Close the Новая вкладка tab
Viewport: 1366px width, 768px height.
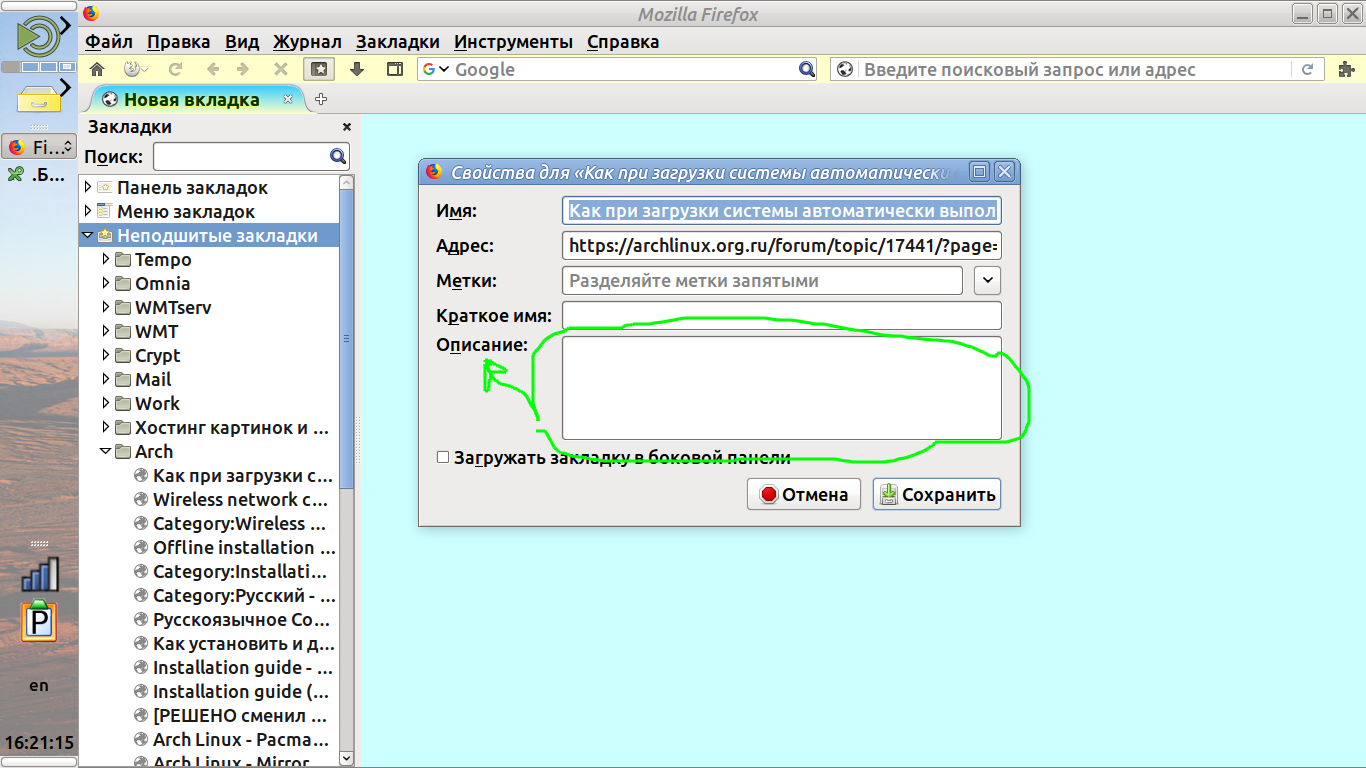pyautogui.click(x=288, y=99)
